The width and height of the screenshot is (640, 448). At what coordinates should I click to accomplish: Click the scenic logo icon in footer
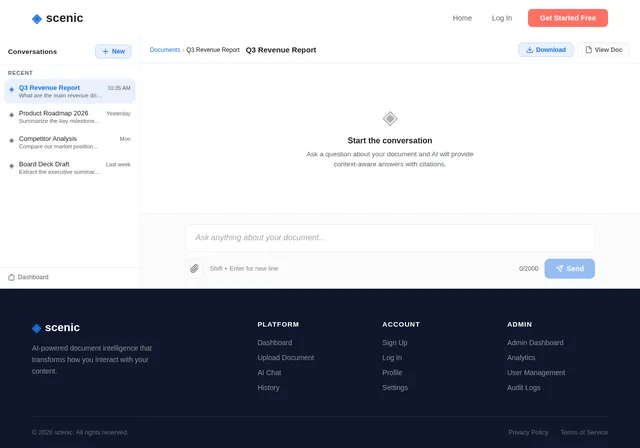pyautogui.click(x=36, y=328)
